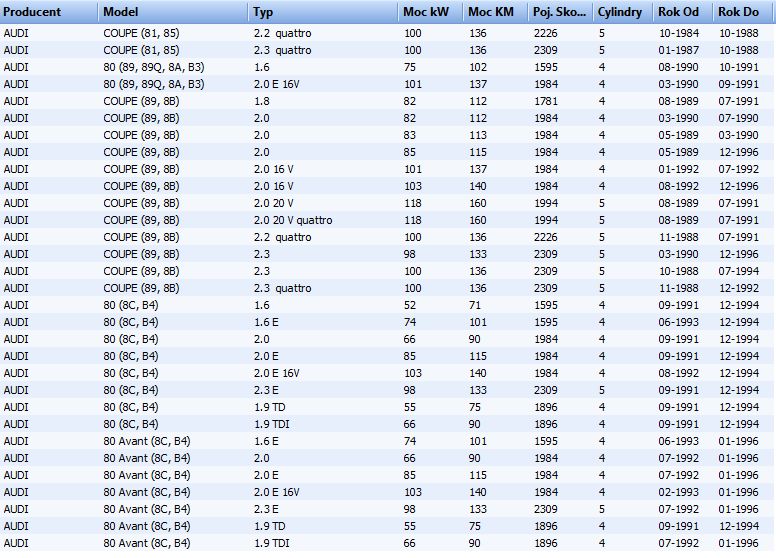Viewport: 776px width, 558px height.
Task: Sort by the Typ column header
Action: click(323, 12)
